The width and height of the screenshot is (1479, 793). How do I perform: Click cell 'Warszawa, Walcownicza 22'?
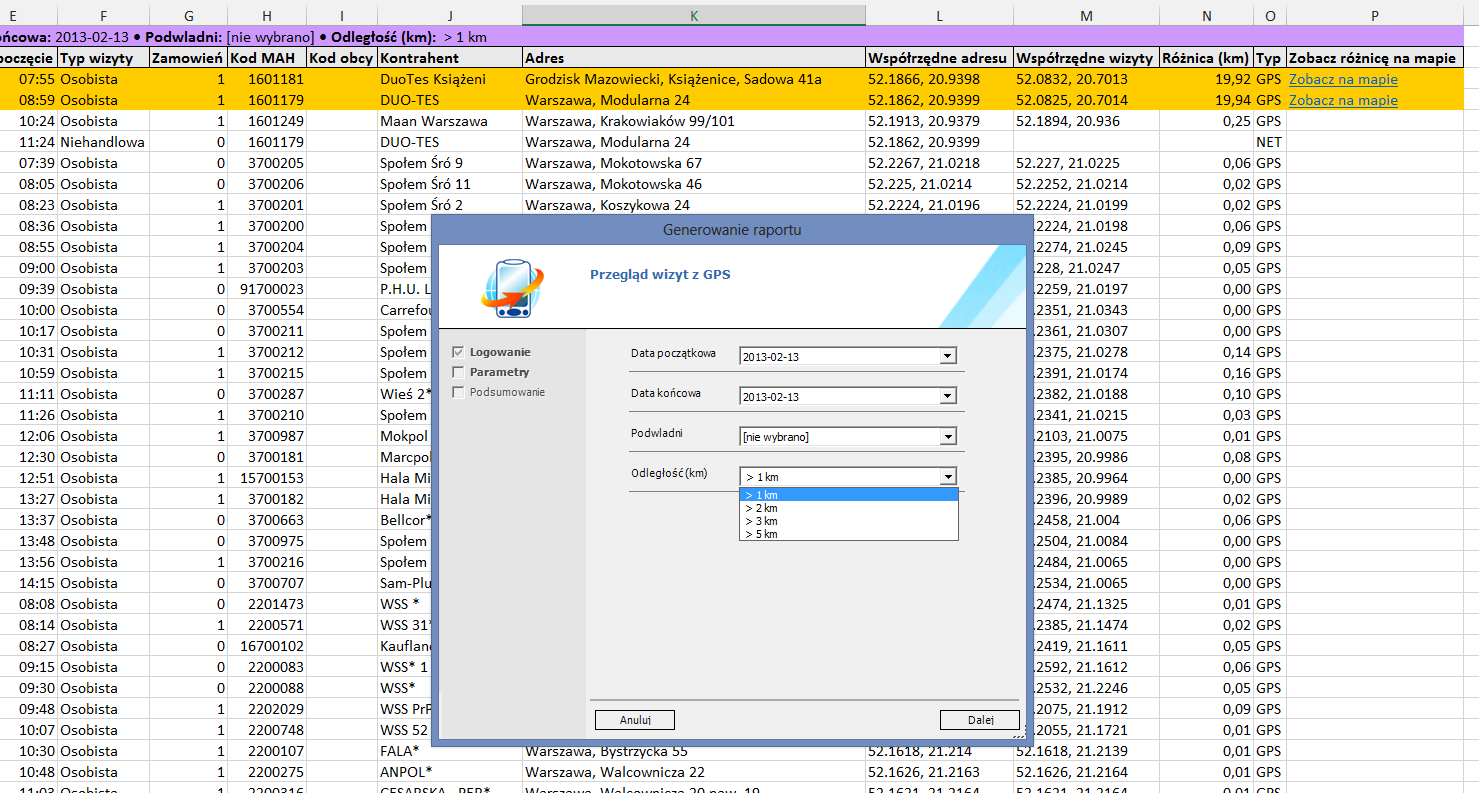694,772
